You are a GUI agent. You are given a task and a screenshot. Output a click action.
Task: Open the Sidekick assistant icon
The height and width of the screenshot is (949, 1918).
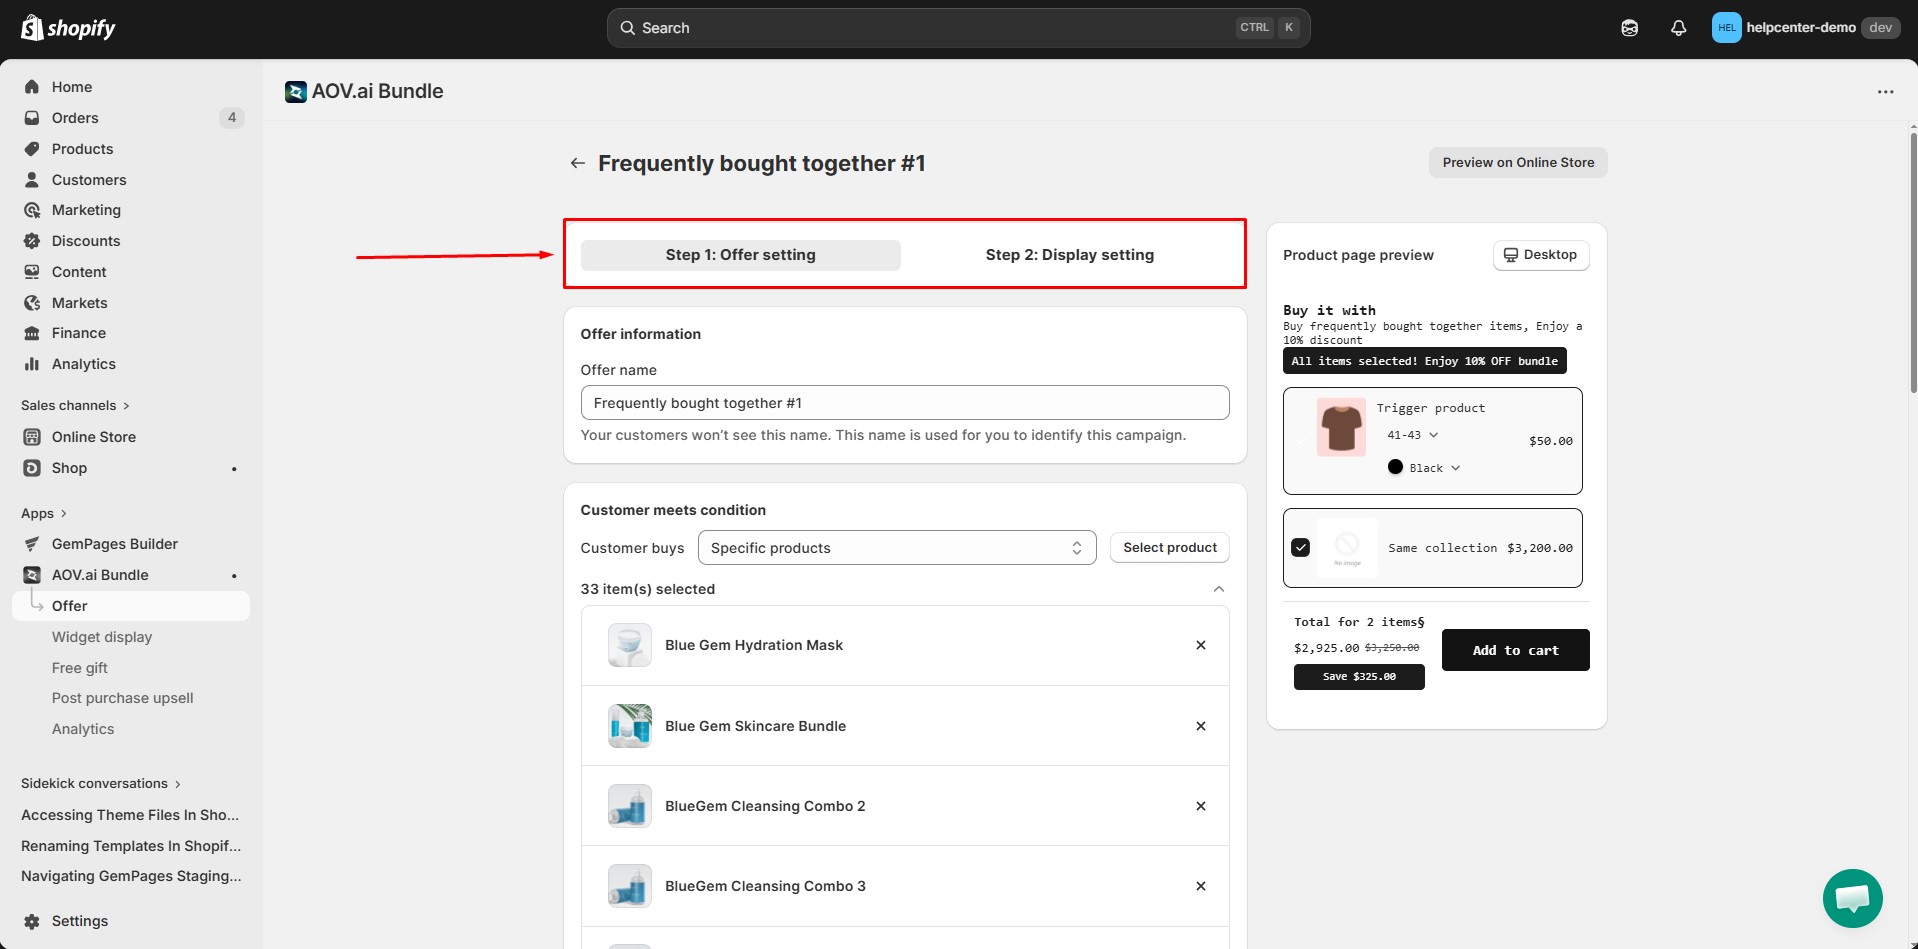pos(1629,28)
